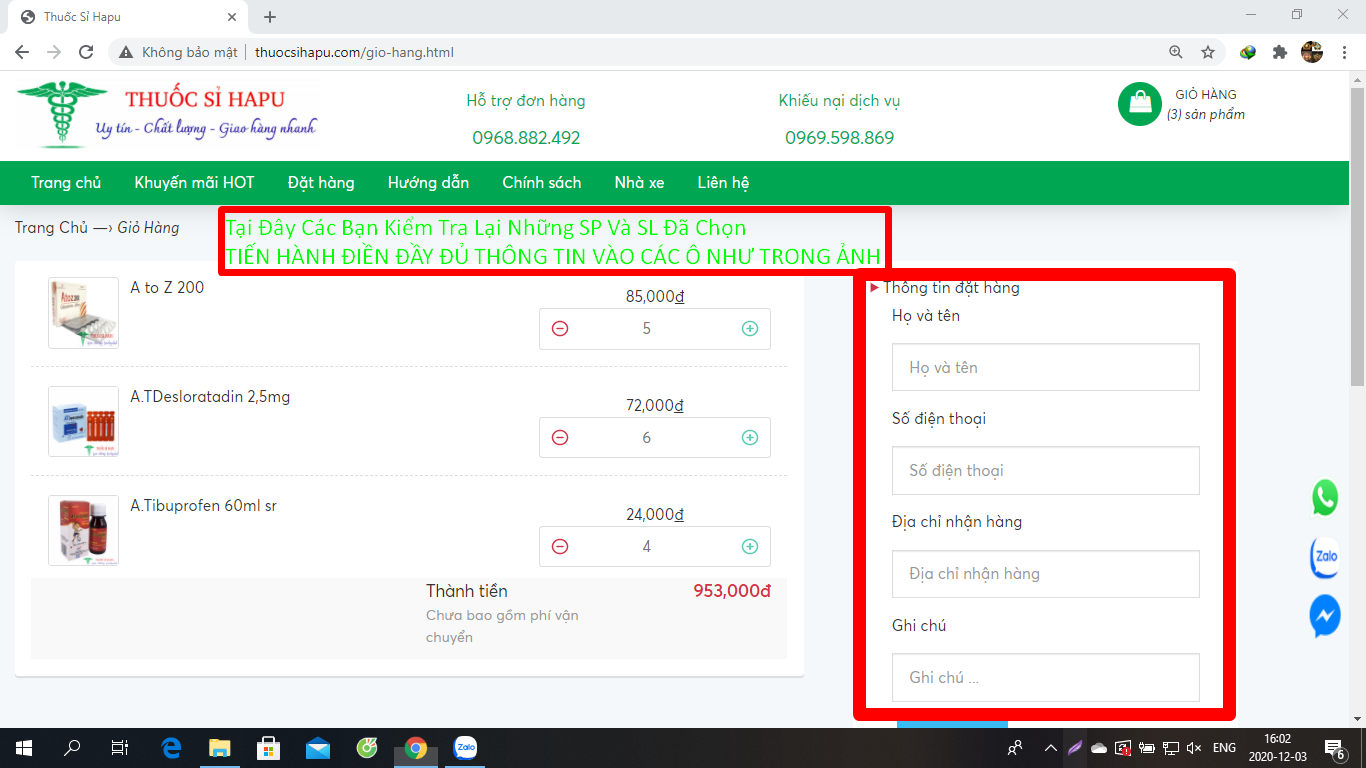Screen dimensions: 1366x768
Task: Click order support phone 0968.882.492
Action: (526, 138)
